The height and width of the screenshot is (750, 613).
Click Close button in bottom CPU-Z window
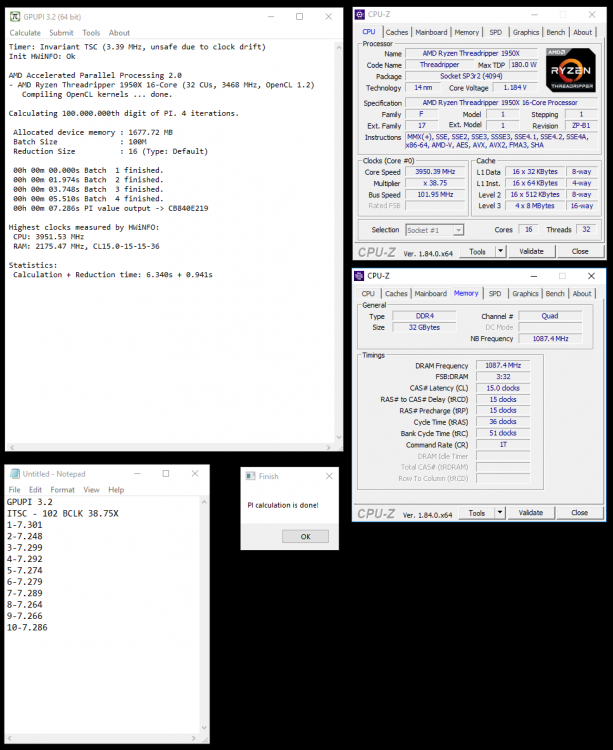click(x=579, y=513)
